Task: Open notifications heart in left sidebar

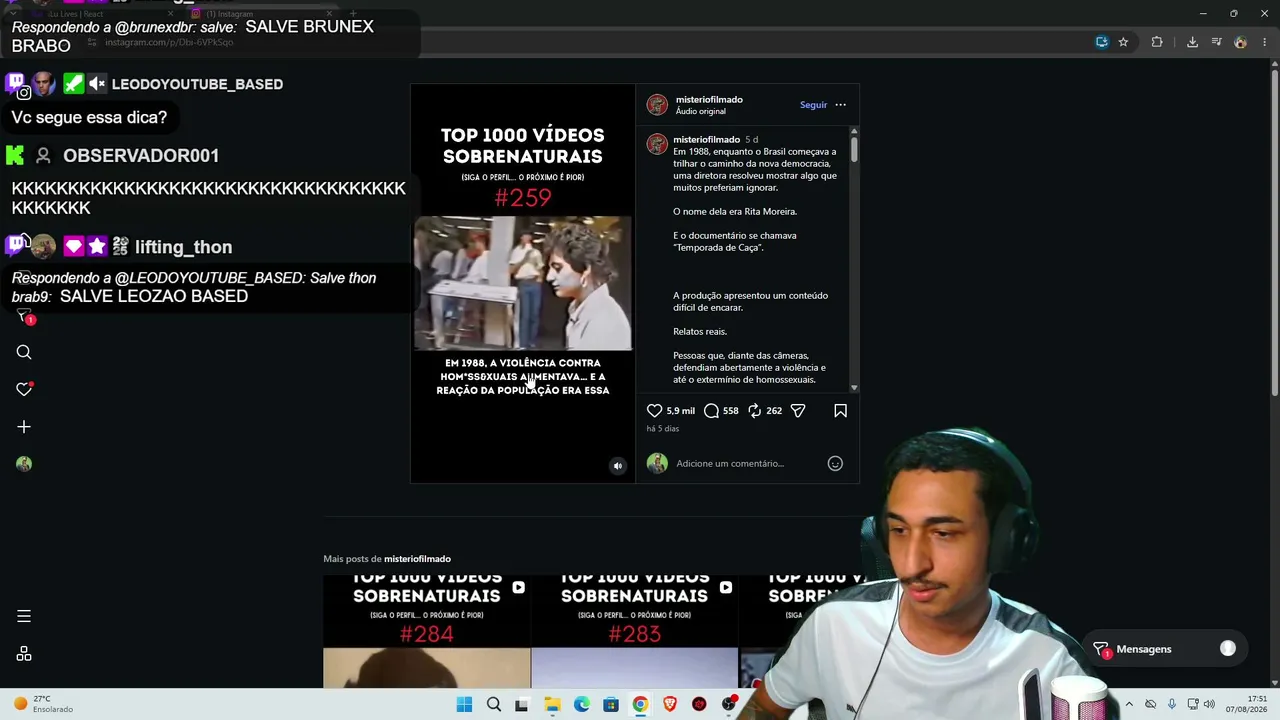Action: pyautogui.click(x=24, y=389)
